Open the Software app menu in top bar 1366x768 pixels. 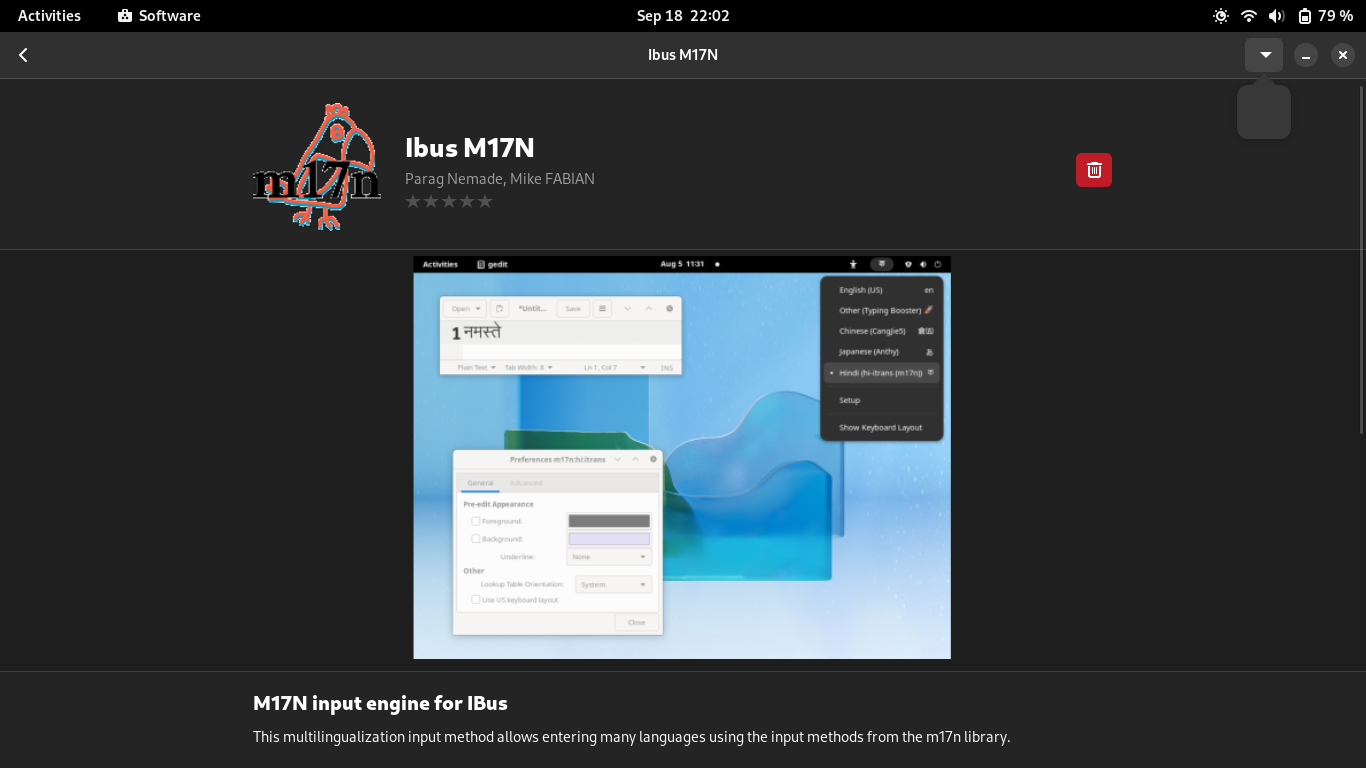[x=159, y=16]
